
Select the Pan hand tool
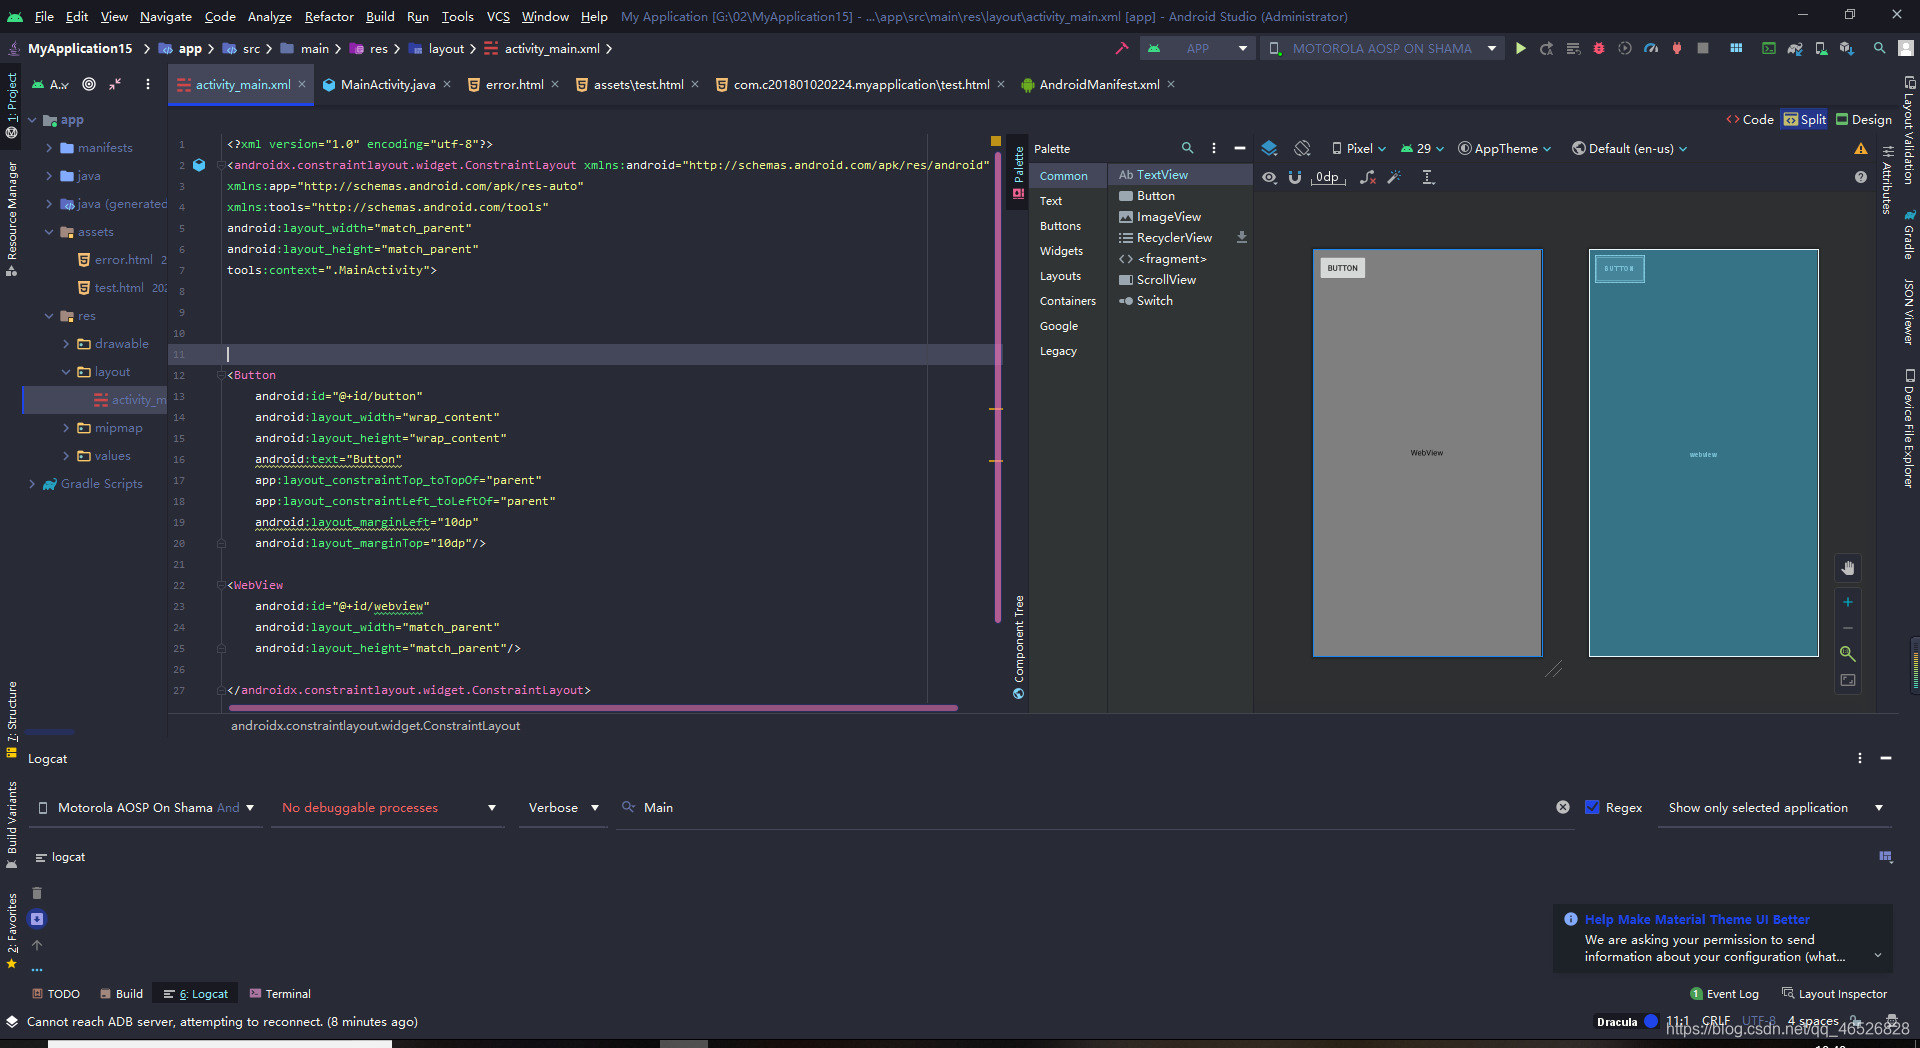pos(1848,568)
